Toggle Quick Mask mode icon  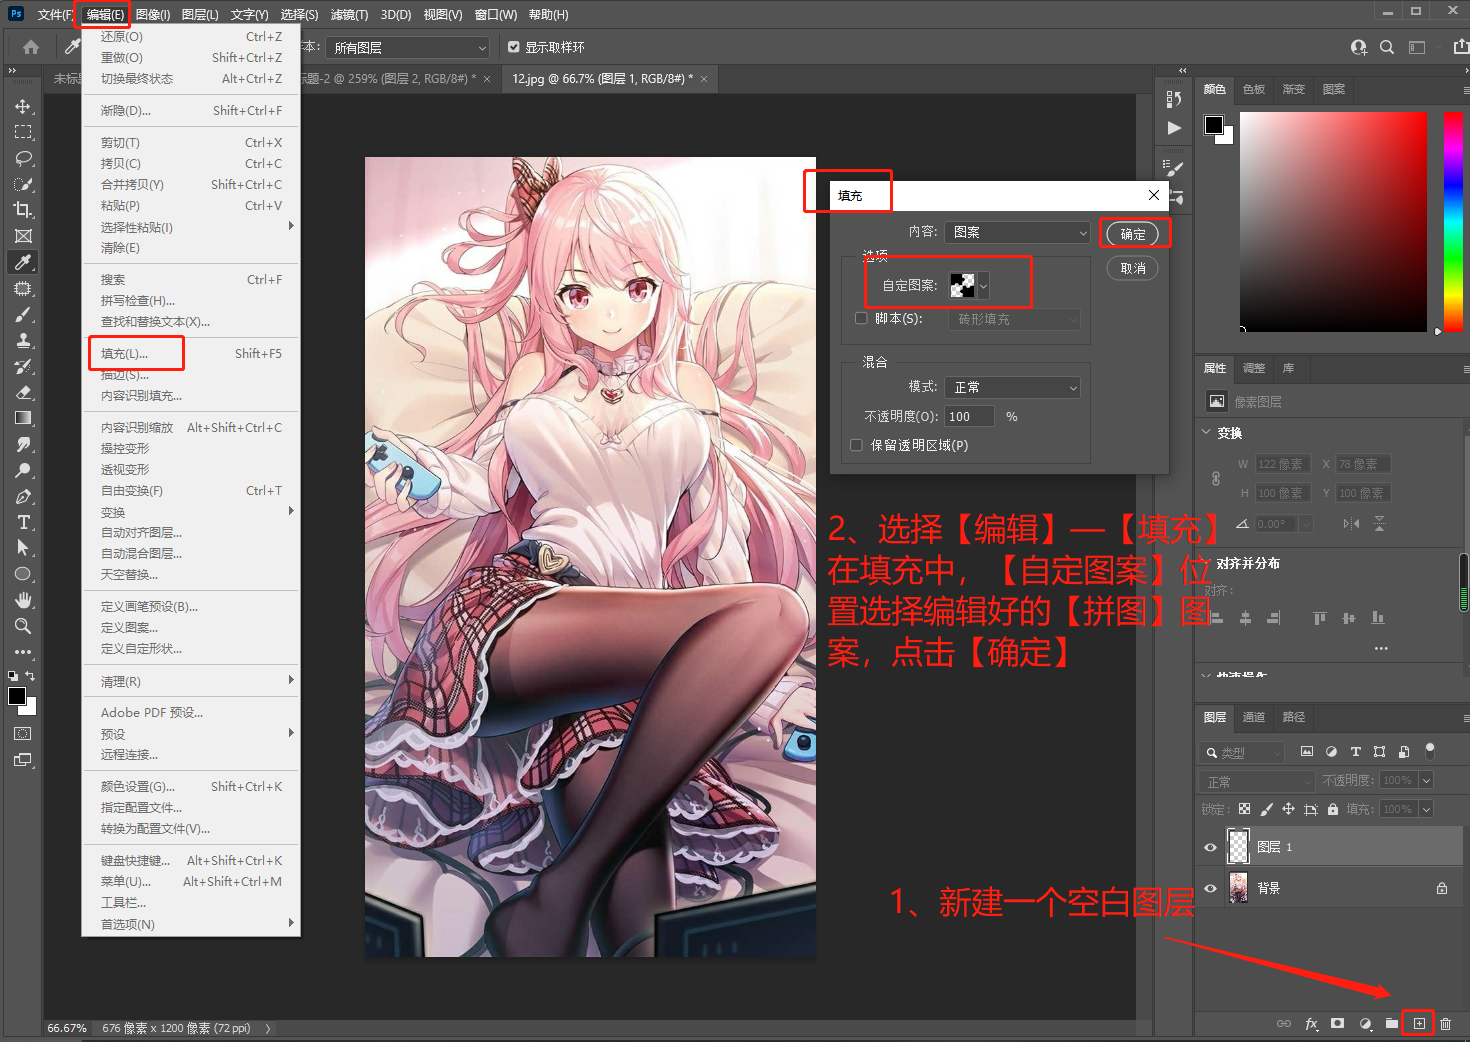pyautogui.click(x=22, y=734)
